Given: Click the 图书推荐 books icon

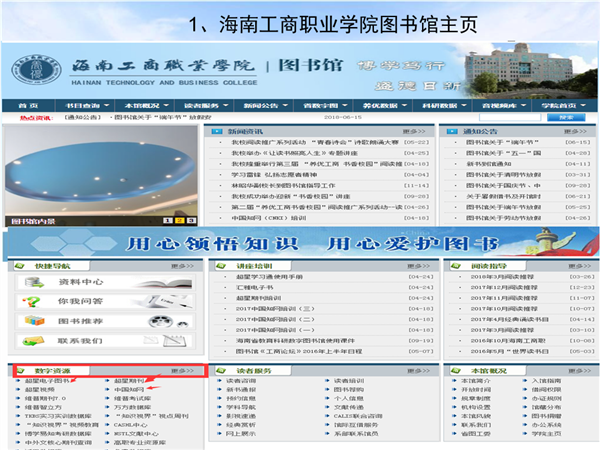Looking at the screenshot, I should coord(34,320).
